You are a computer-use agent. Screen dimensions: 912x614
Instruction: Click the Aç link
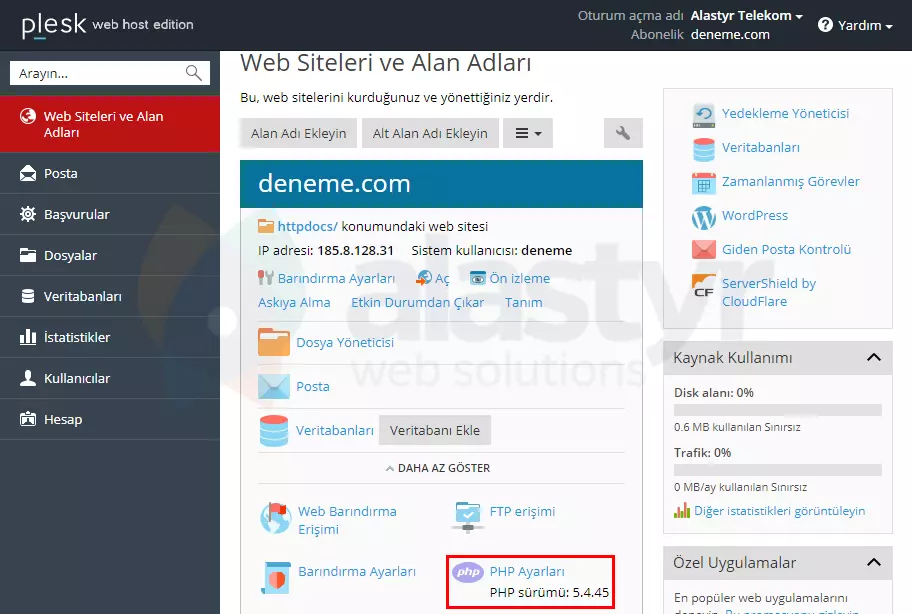pos(442,279)
